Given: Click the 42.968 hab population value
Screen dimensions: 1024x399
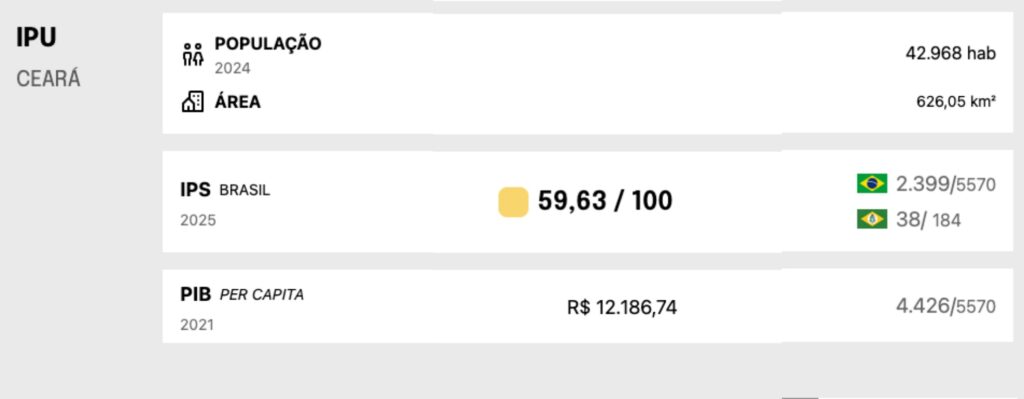Looking at the screenshot, I should [950, 54].
